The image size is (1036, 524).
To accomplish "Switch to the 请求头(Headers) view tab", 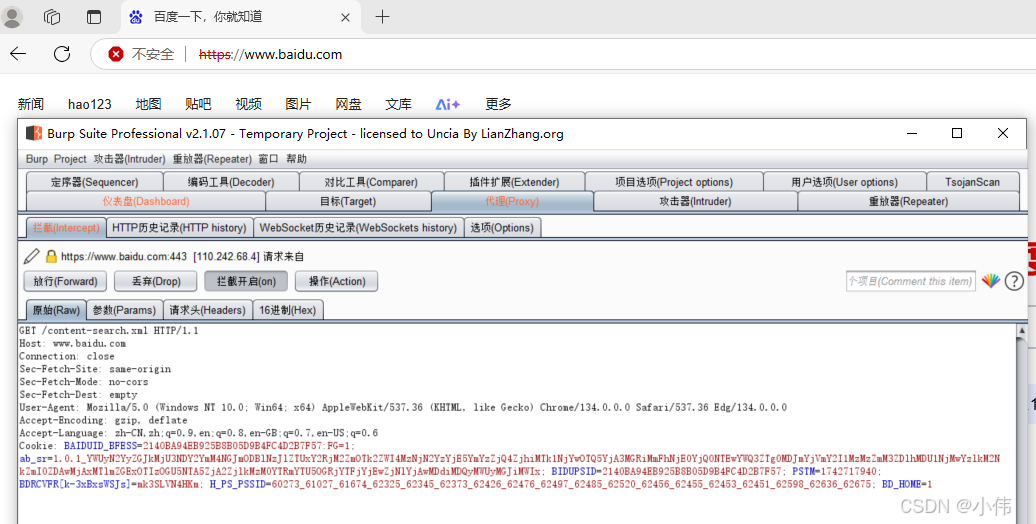I will [207, 310].
